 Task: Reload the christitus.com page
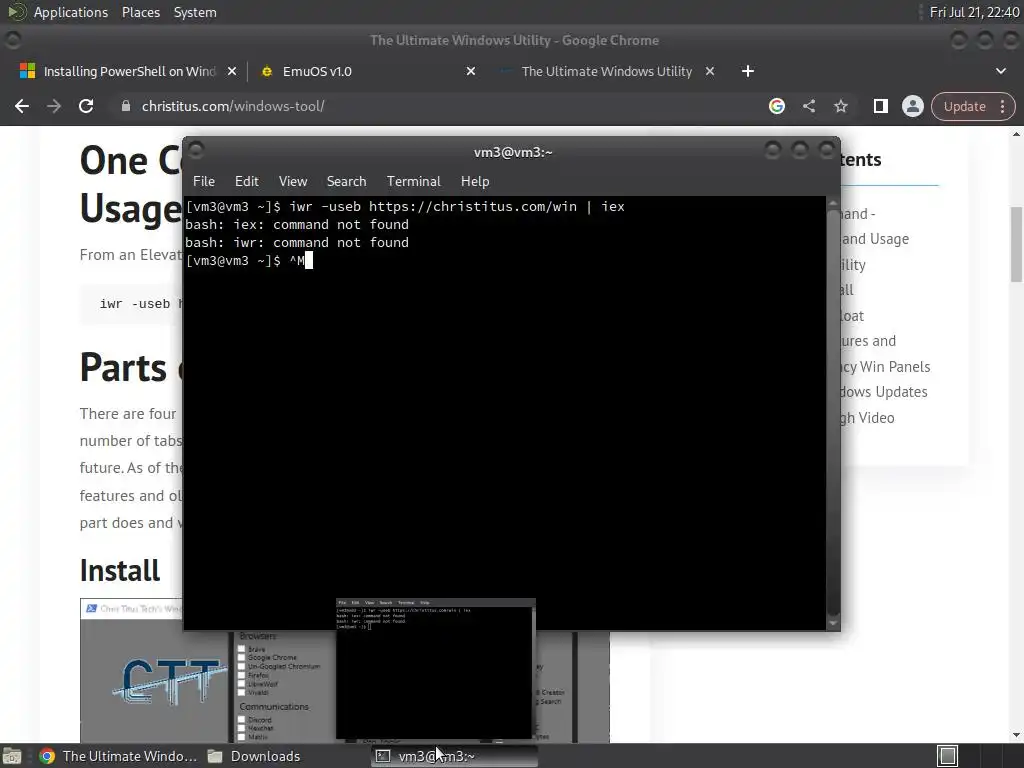tap(86, 106)
